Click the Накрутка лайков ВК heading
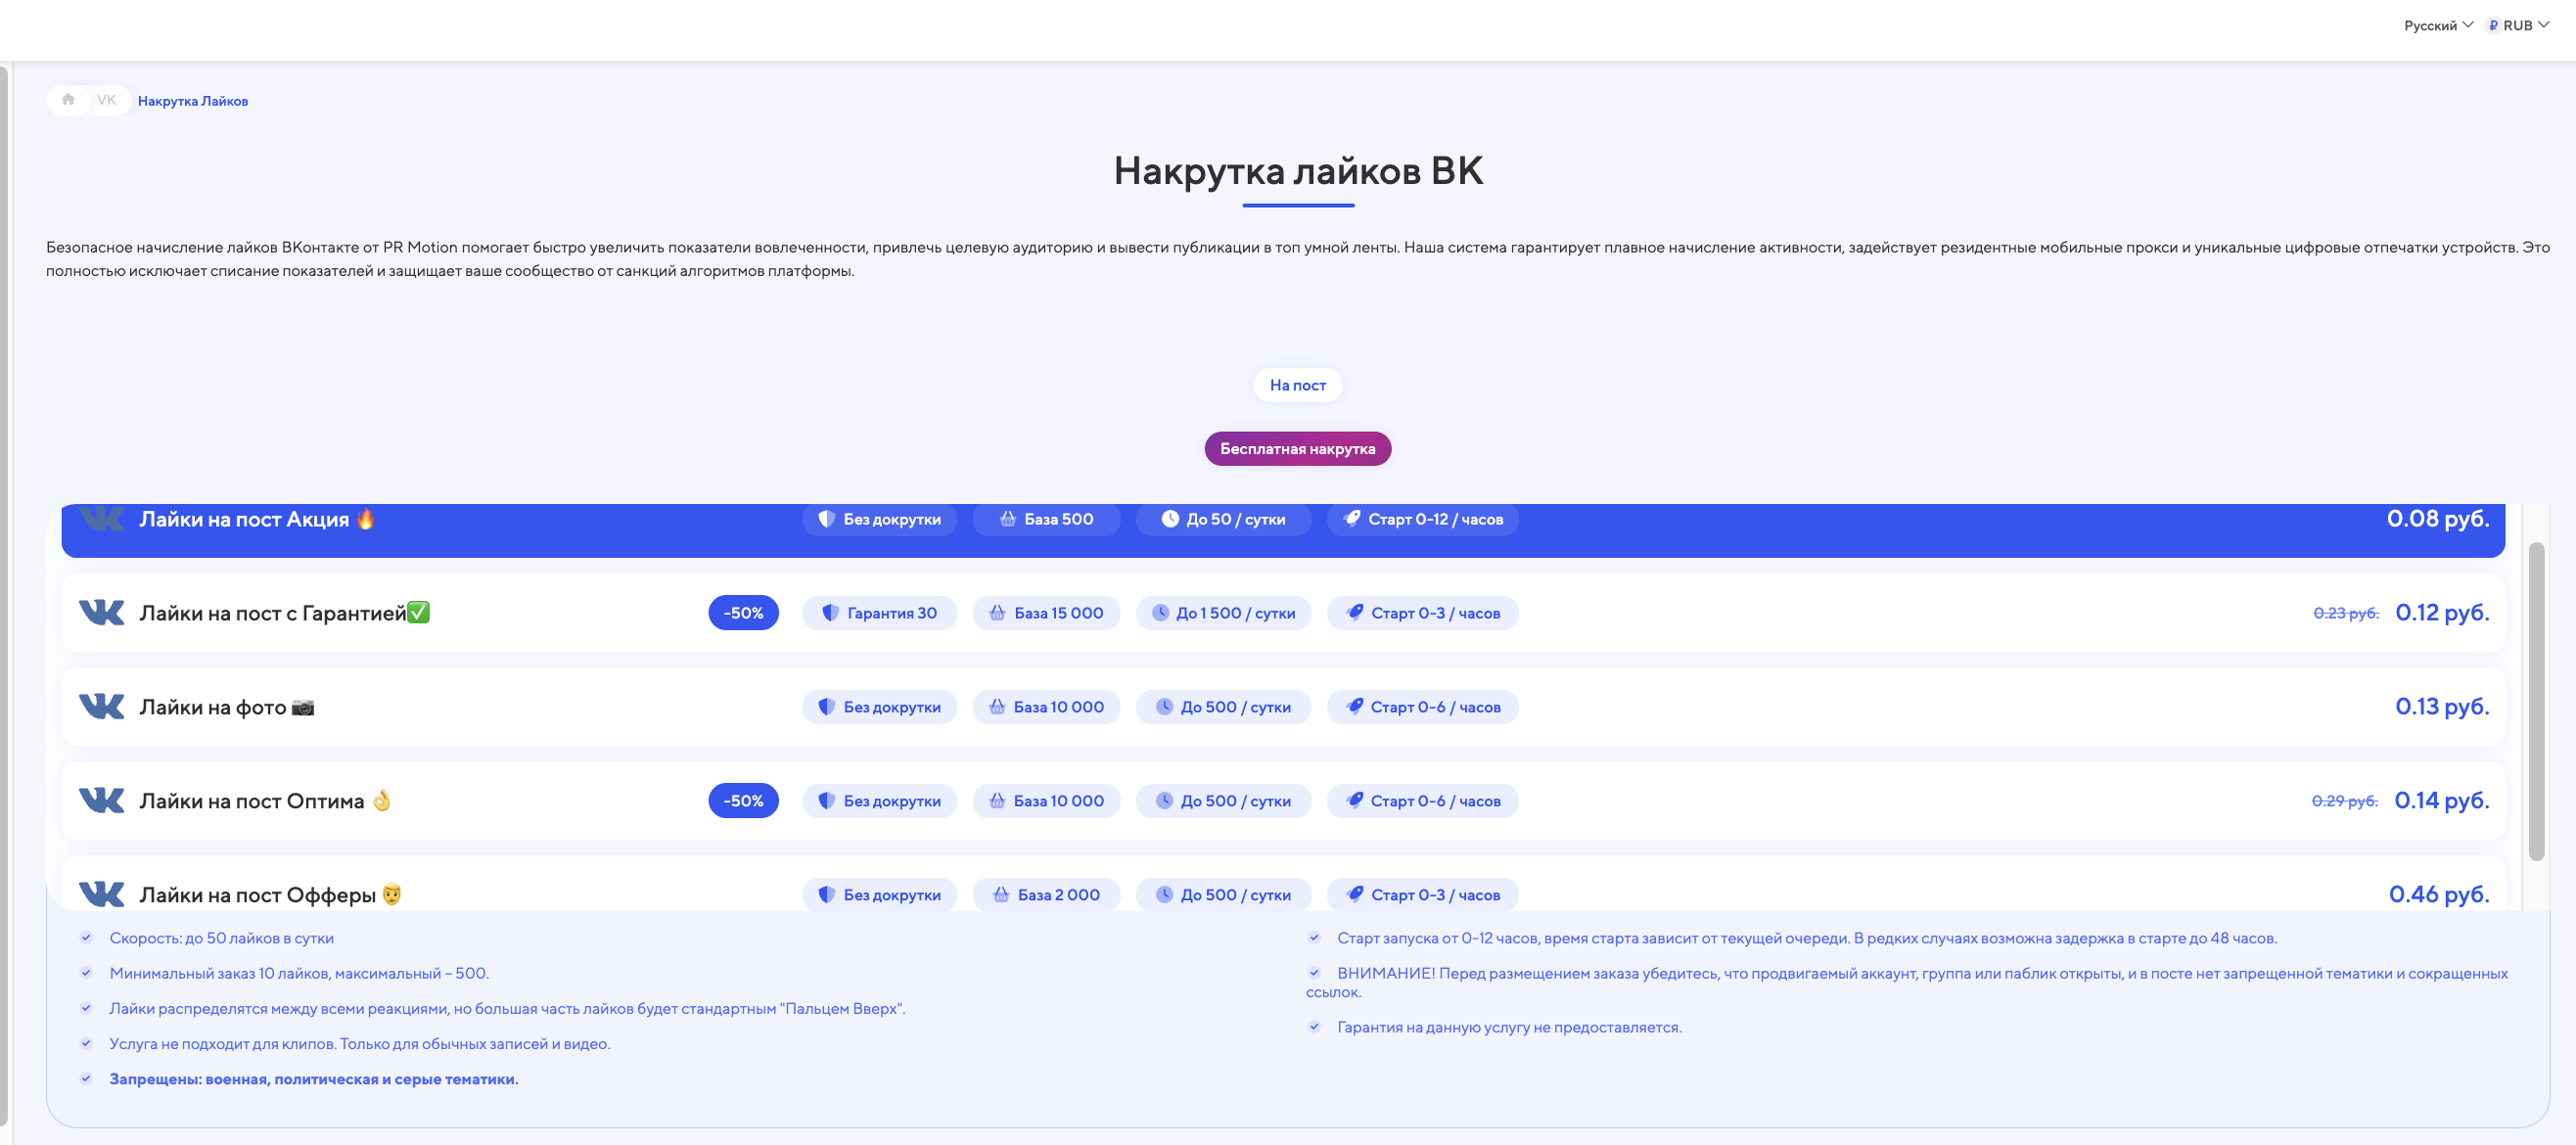2576x1145 pixels. click(1298, 171)
